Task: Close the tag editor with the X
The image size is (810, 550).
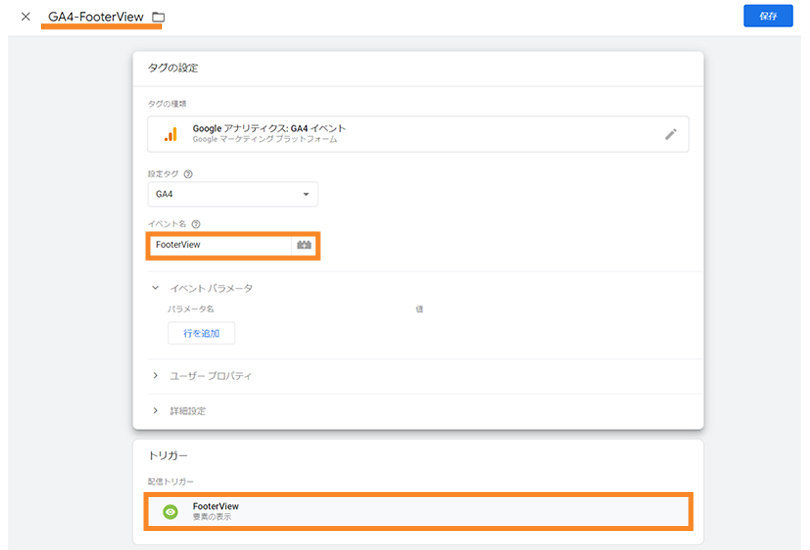Action: pos(26,17)
